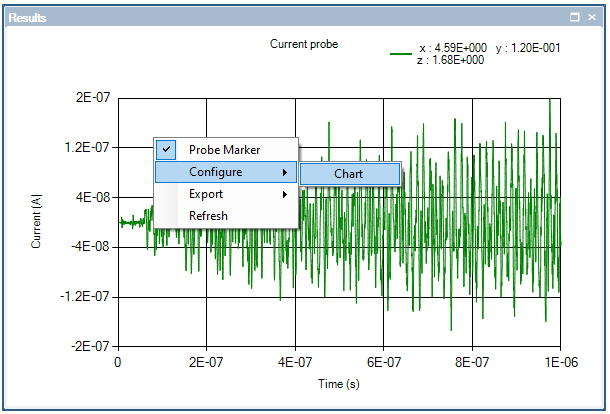The image size is (610, 414).
Task: Click the y-axis value -2E-07
Action: click(x=90, y=346)
